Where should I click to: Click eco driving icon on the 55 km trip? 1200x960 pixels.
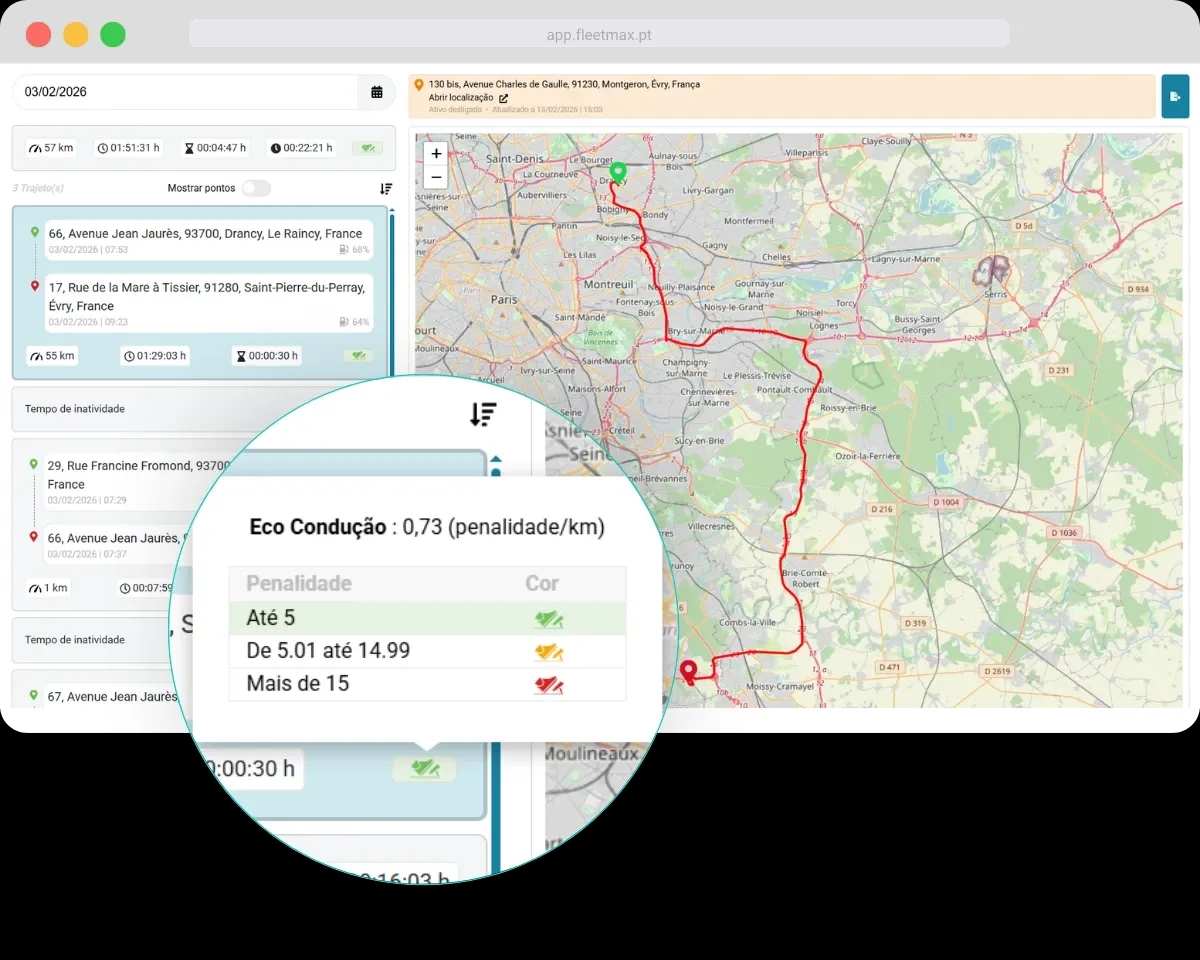(x=358, y=356)
